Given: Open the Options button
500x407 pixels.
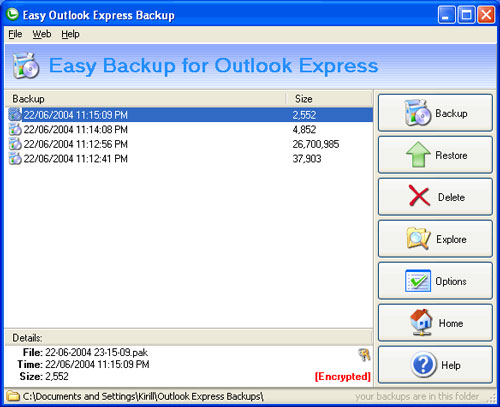Looking at the screenshot, I should (435, 281).
